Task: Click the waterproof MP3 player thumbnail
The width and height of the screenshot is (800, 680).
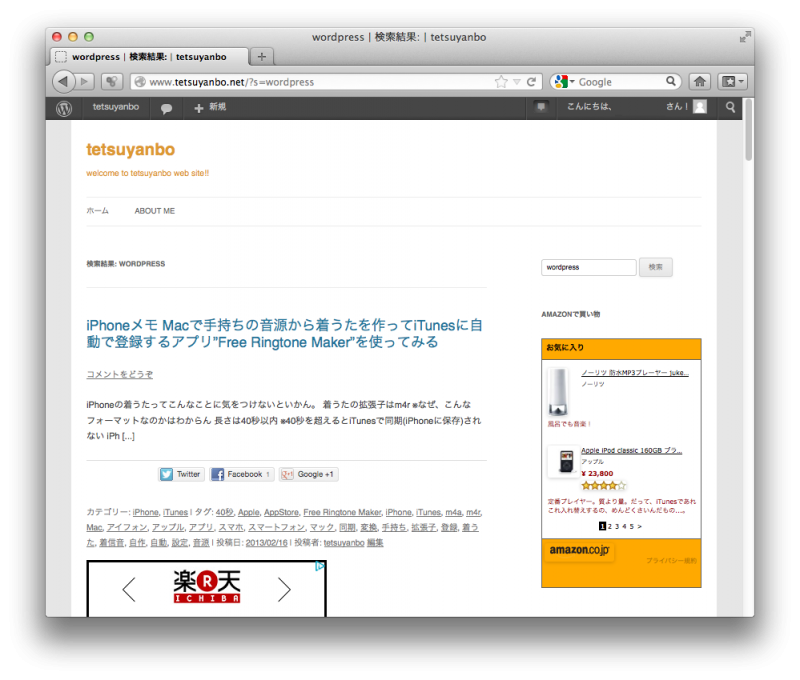Action: 559,392
